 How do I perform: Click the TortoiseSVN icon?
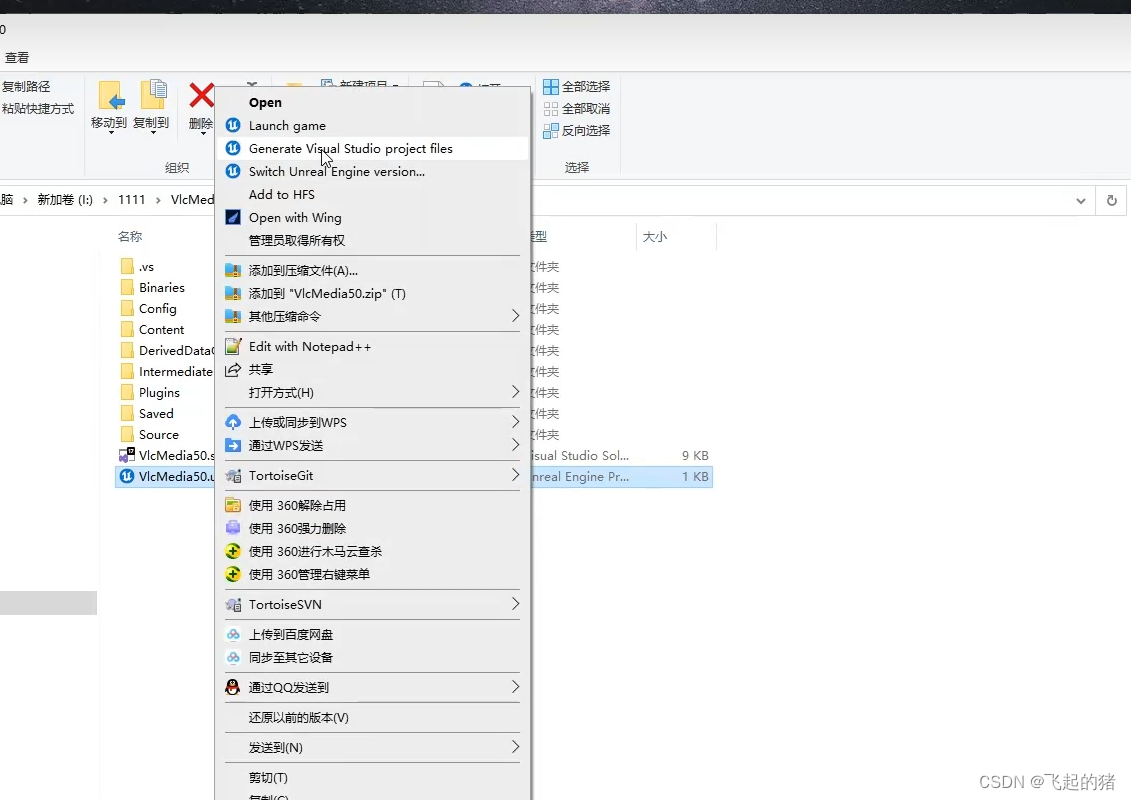pos(233,605)
